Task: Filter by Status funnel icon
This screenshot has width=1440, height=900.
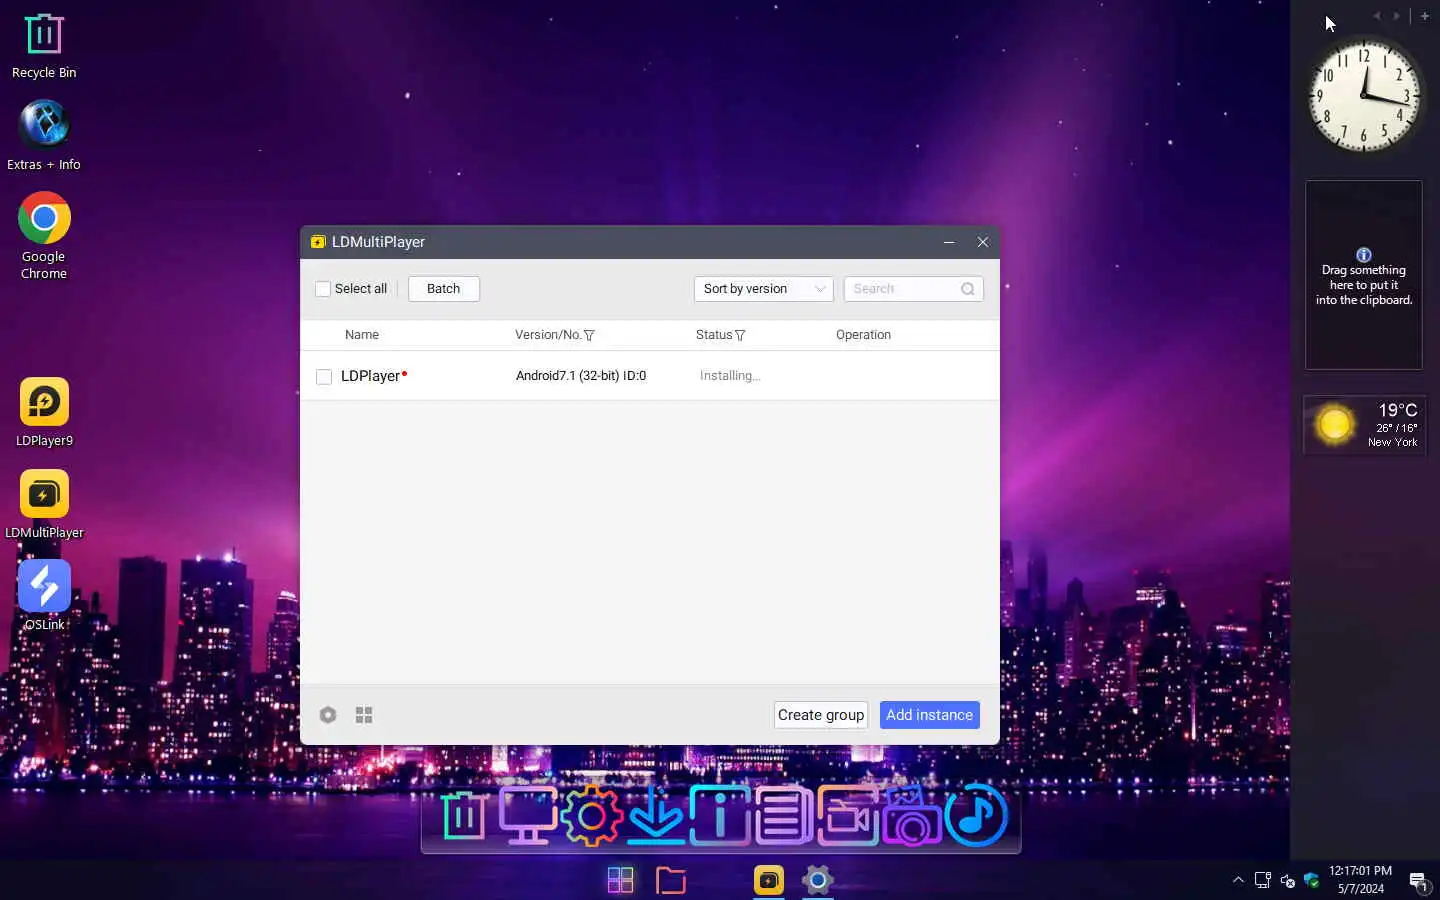Action: click(740, 335)
